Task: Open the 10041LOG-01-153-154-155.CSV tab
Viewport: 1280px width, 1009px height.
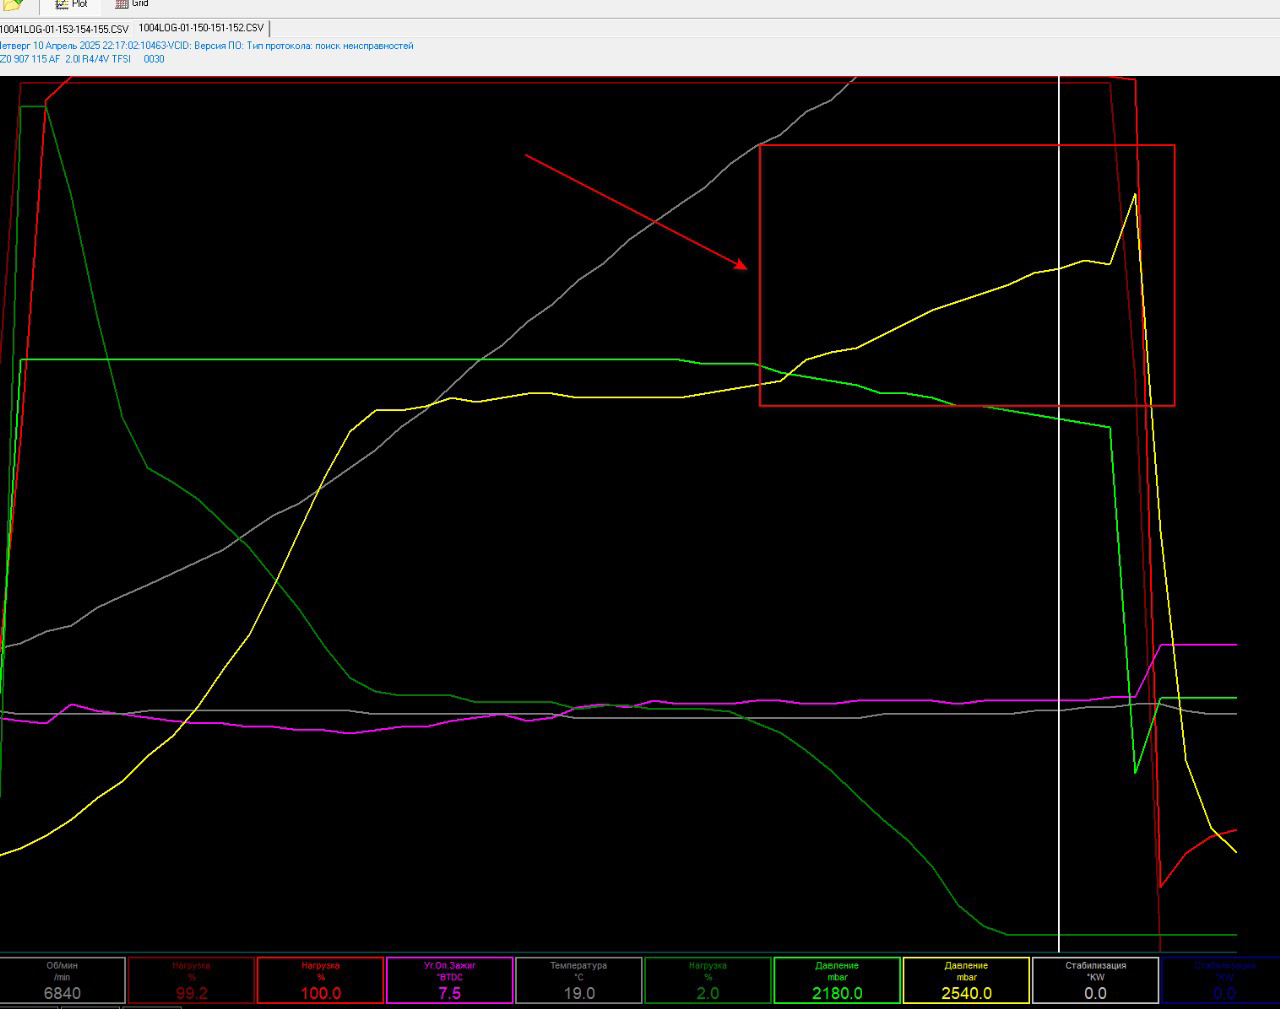Action: coord(65,29)
